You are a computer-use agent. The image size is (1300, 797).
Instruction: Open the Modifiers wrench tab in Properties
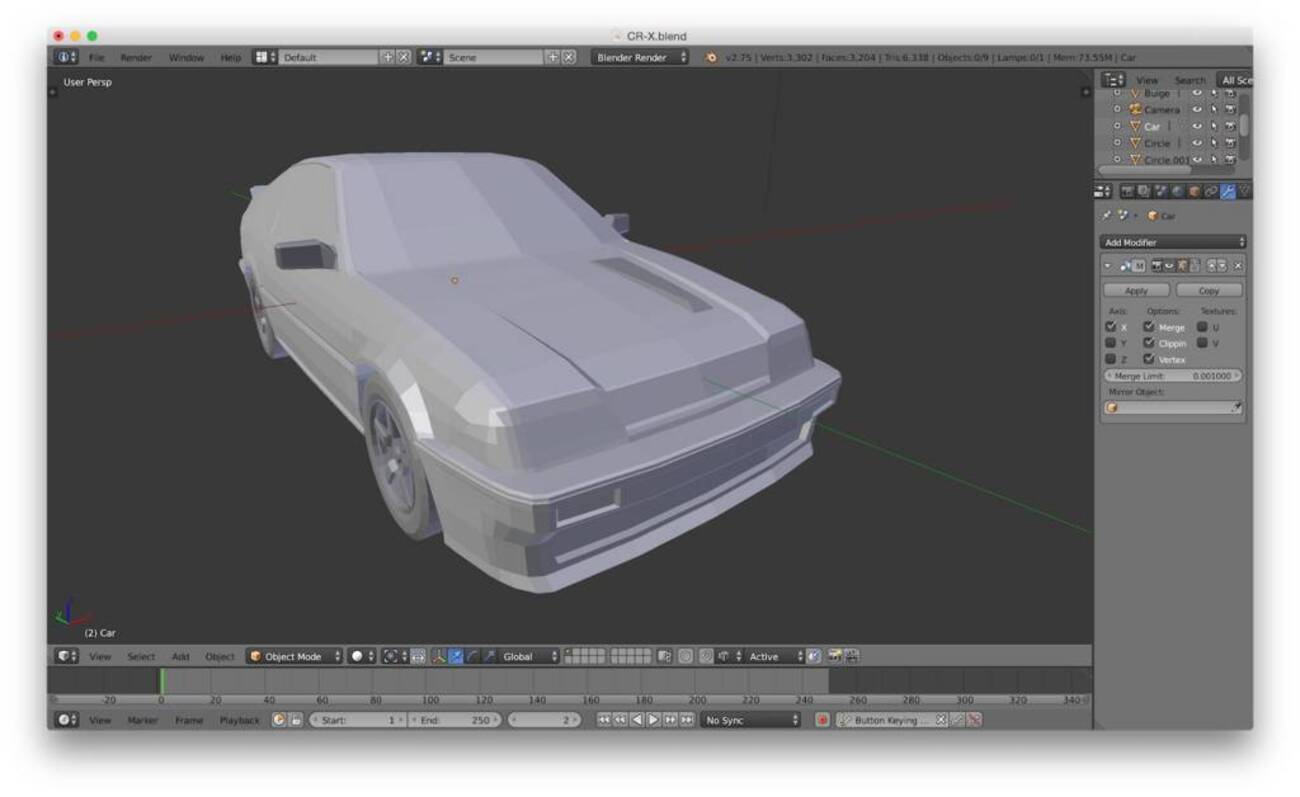[1227, 191]
